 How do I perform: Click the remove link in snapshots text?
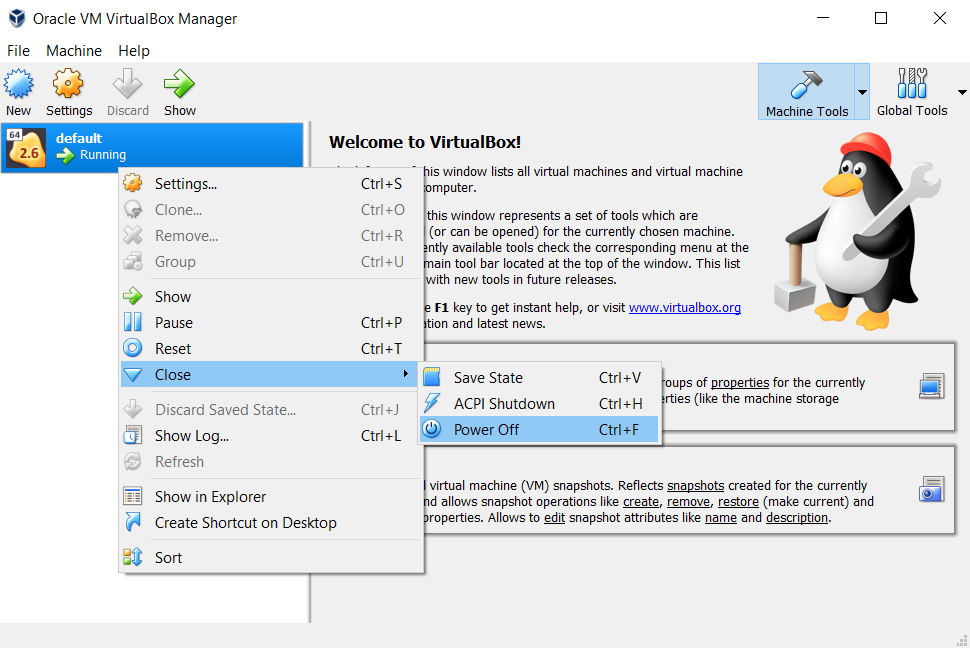tap(689, 501)
